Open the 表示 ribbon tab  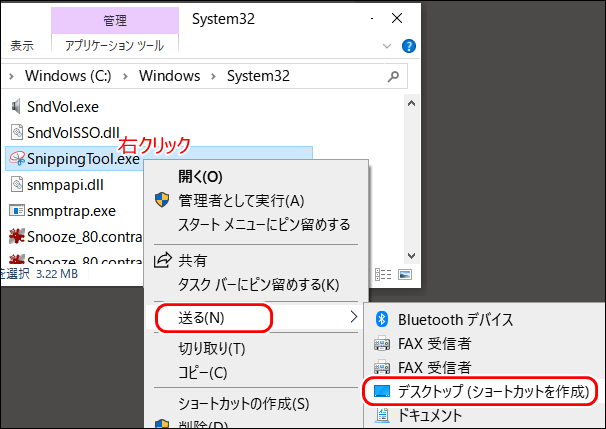click(22, 46)
